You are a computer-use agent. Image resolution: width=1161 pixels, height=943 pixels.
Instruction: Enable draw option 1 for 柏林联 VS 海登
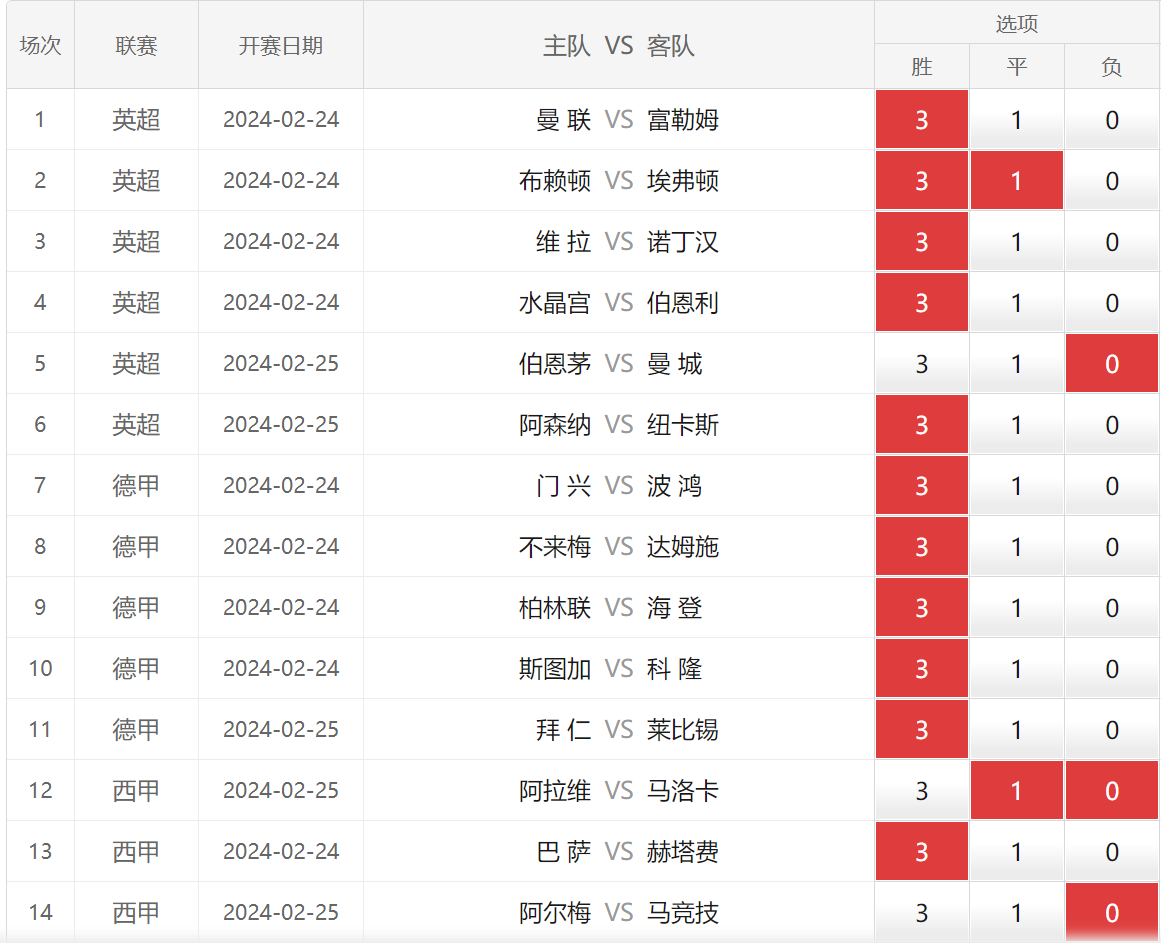coord(1017,607)
